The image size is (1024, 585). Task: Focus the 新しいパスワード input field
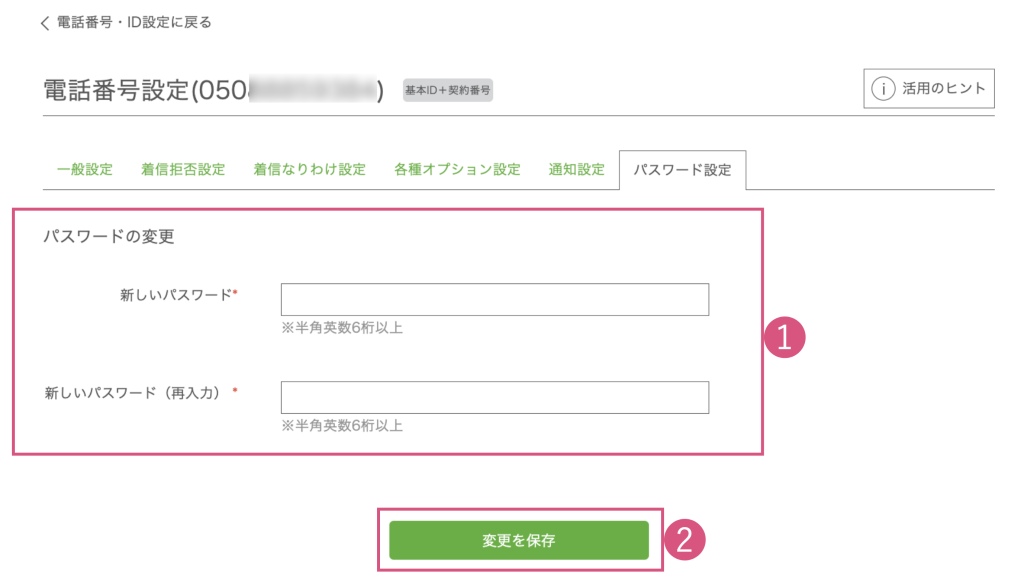495,299
